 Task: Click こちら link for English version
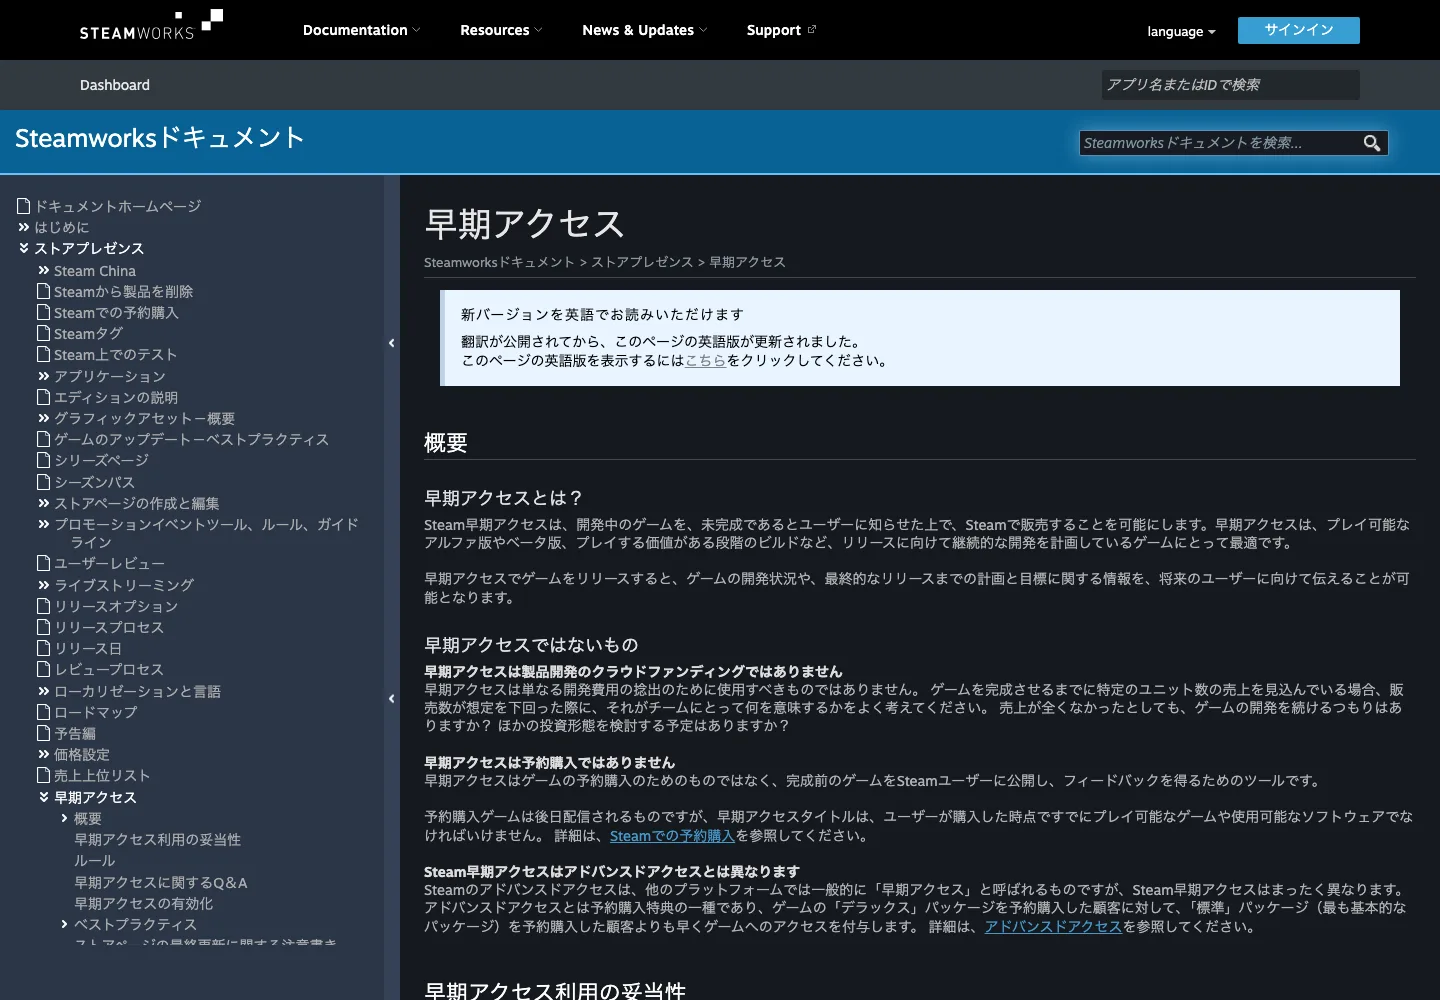pyautogui.click(x=706, y=360)
